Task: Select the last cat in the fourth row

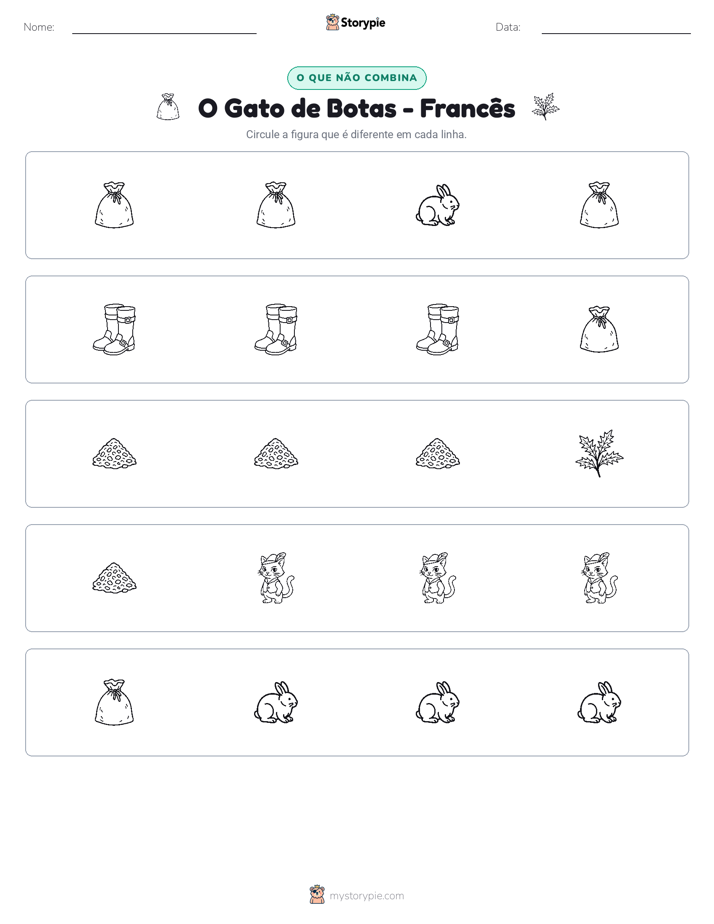Action: click(x=599, y=578)
